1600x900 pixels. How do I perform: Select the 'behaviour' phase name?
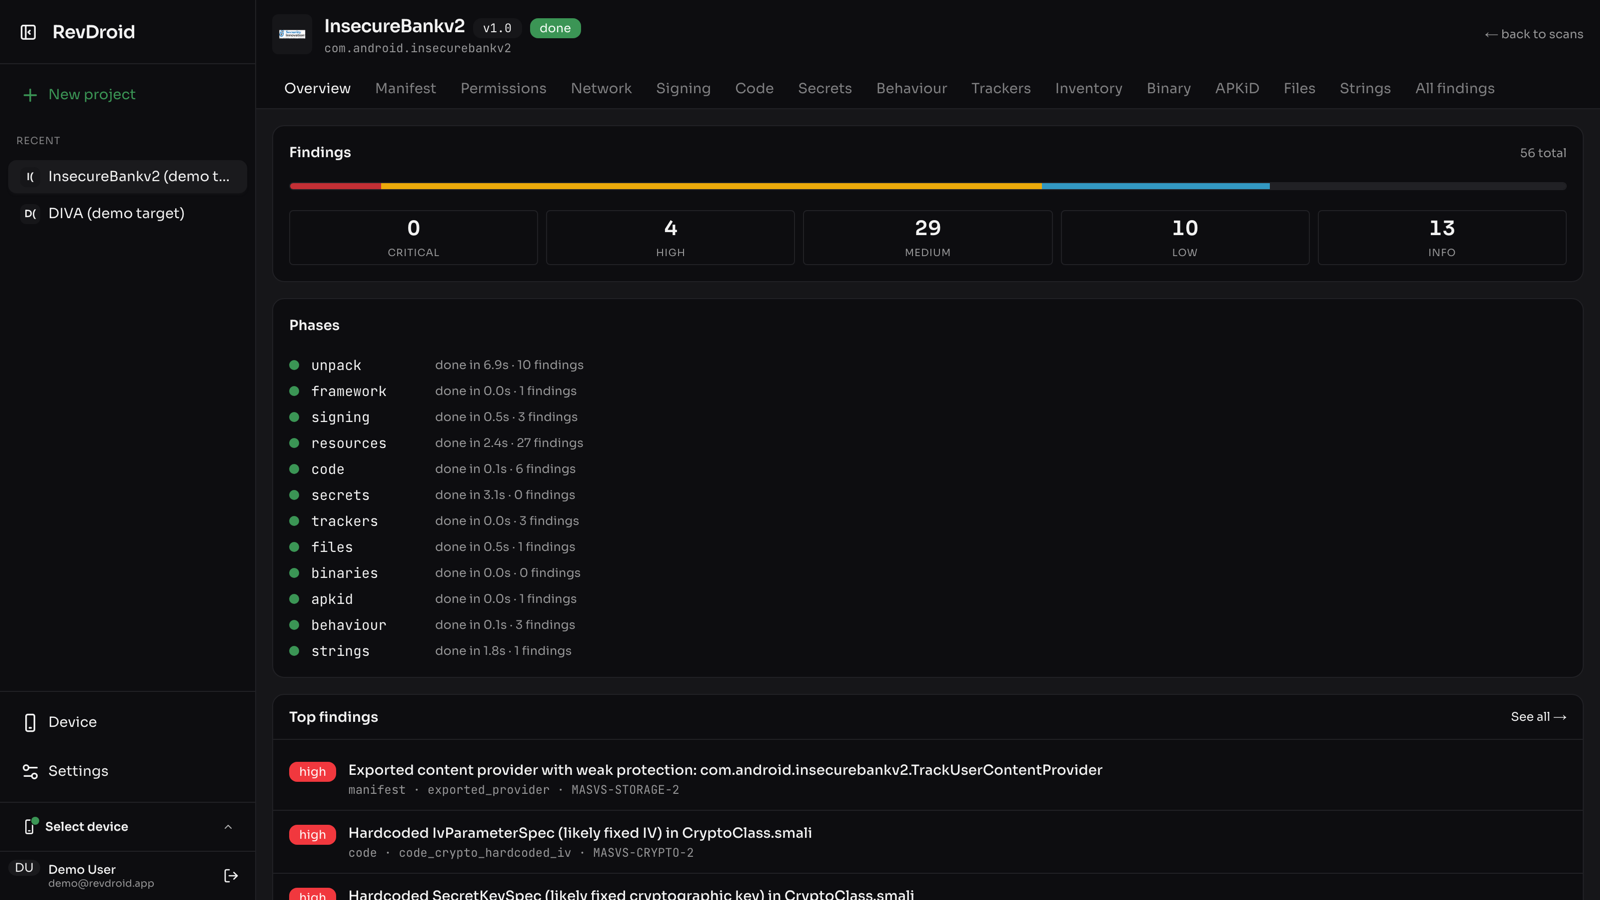click(x=348, y=625)
